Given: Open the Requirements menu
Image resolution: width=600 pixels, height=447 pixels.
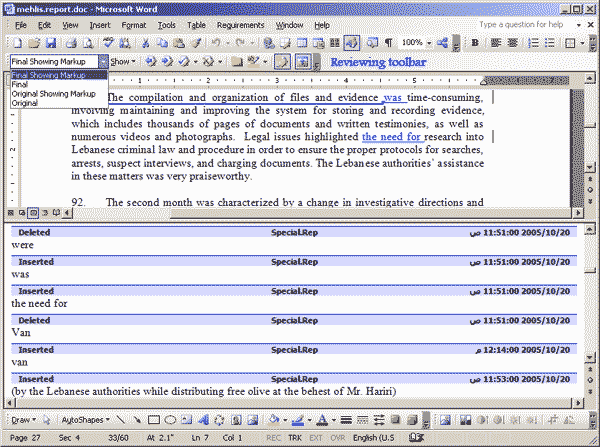Looking at the screenshot, I should click(x=240, y=24).
